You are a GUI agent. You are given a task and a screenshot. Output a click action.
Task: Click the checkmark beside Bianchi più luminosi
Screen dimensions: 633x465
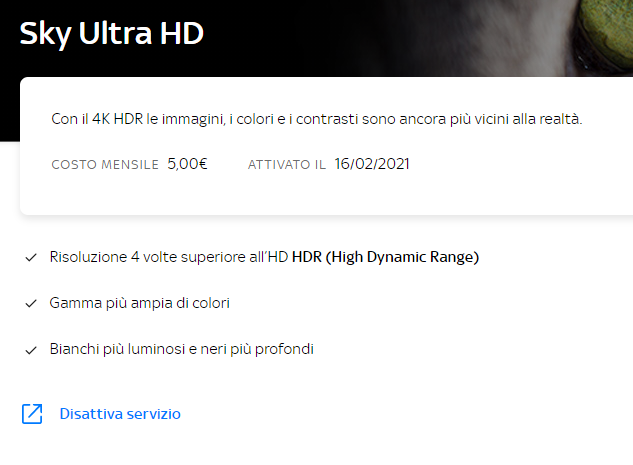pyautogui.click(x=31, y=350)
